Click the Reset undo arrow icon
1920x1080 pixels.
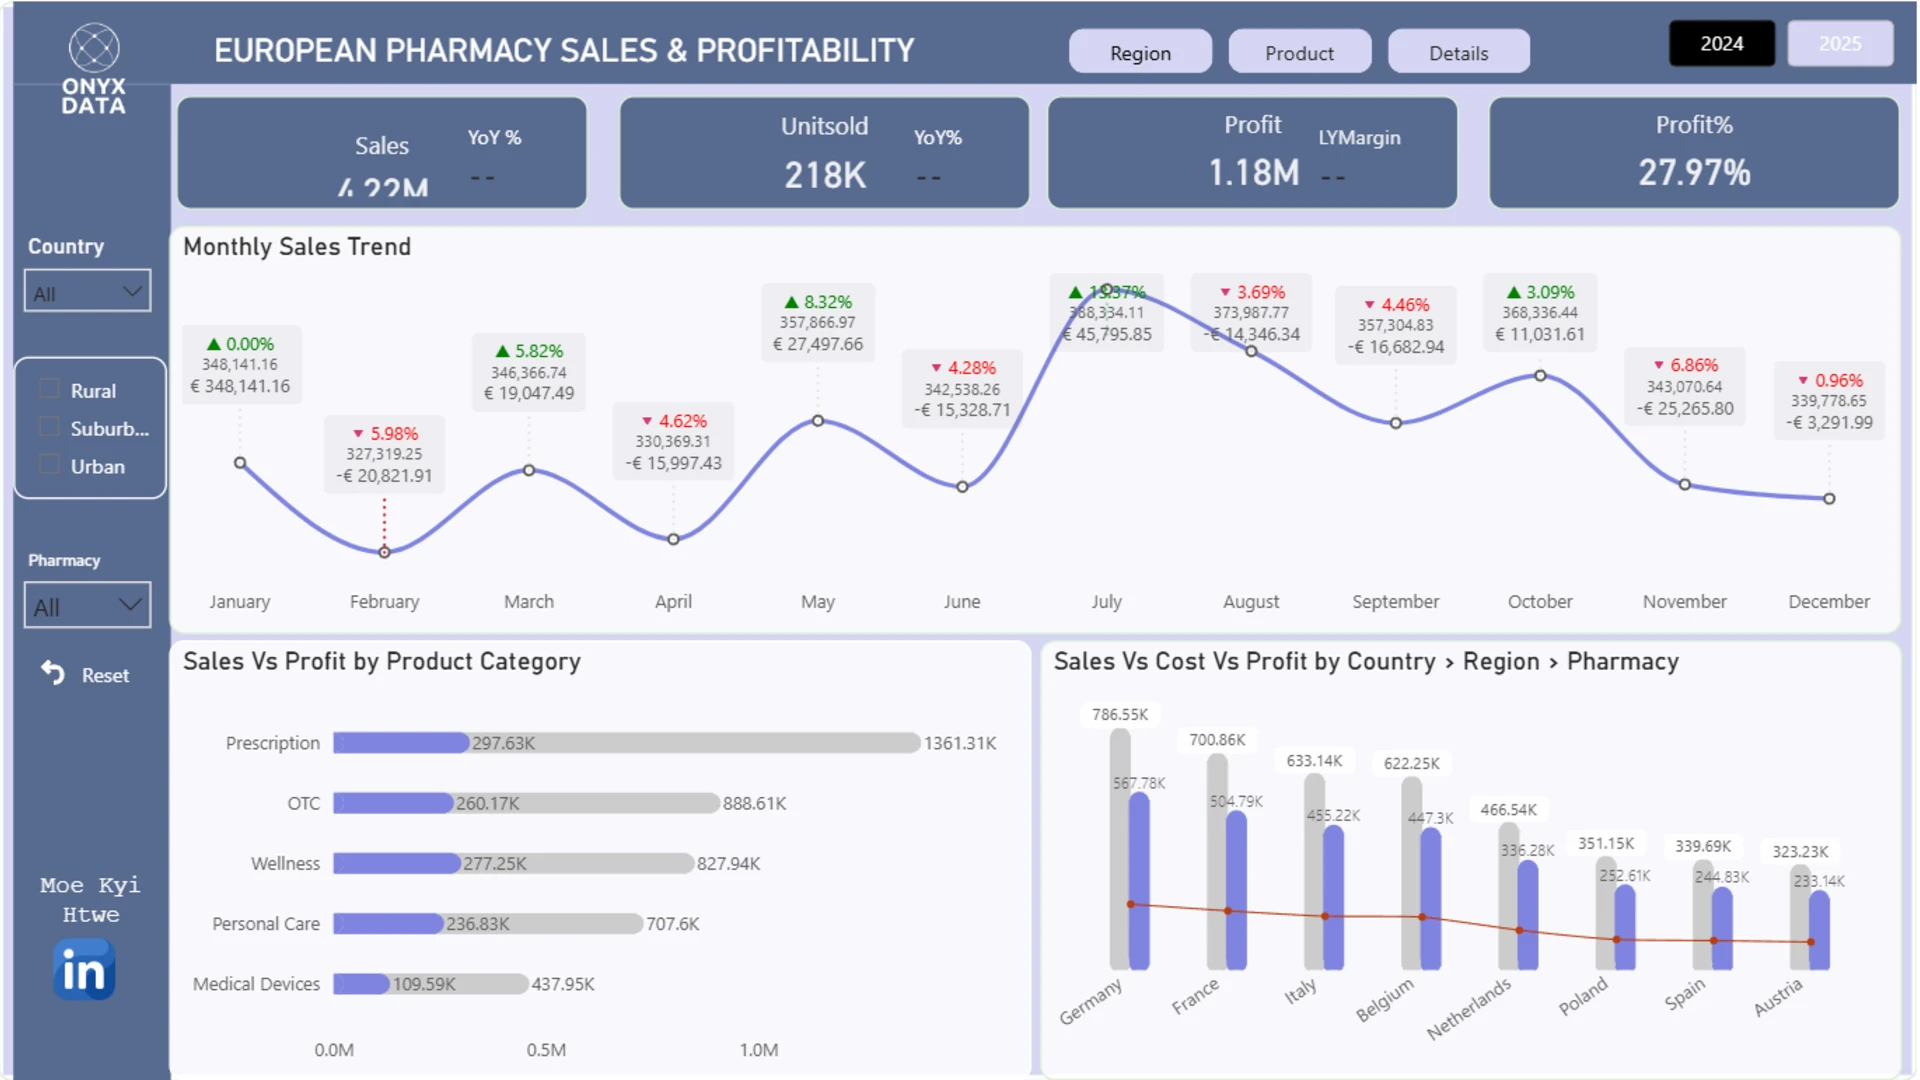coord(53,674)
